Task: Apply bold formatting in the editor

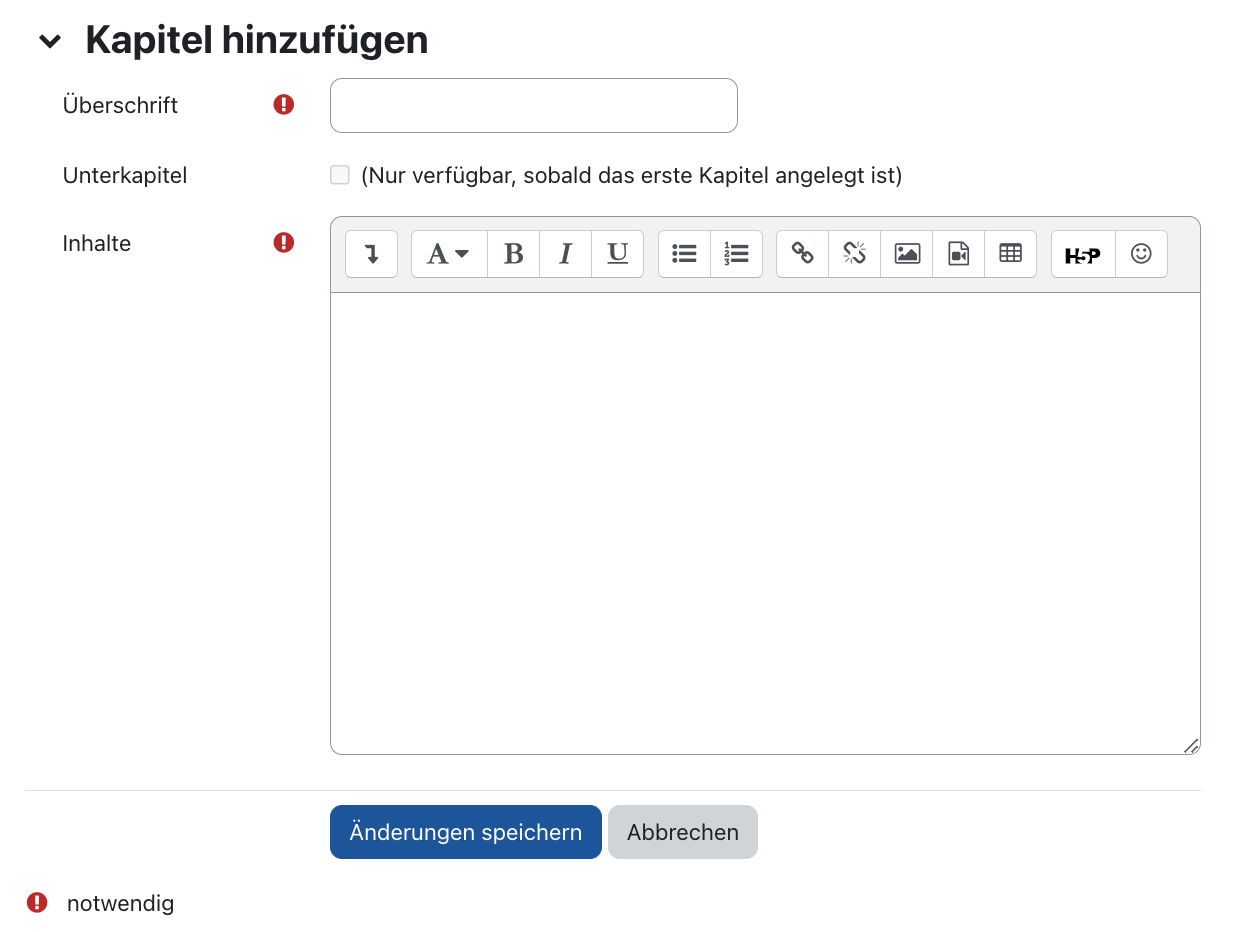Action: (513, 254)
